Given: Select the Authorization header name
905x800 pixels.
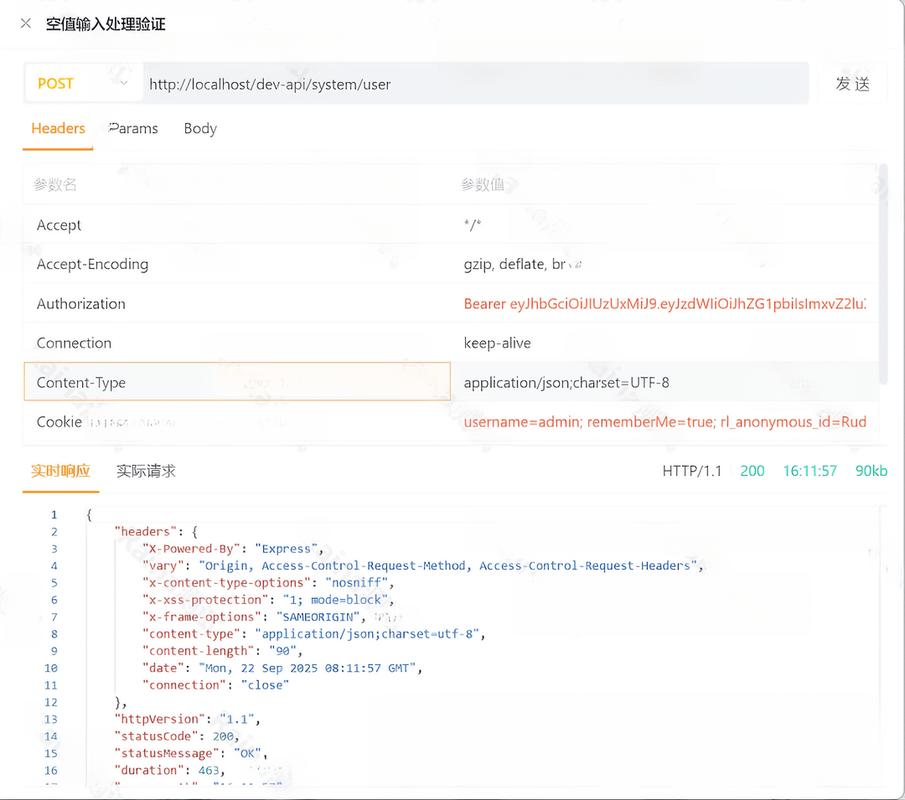Looking at the screenshot, I should point(237,304).
